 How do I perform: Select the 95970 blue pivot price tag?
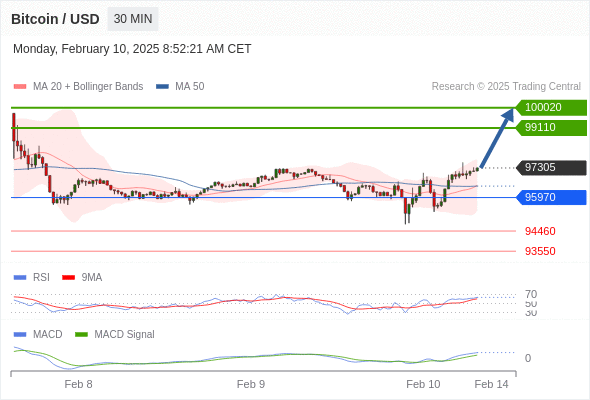551,197
